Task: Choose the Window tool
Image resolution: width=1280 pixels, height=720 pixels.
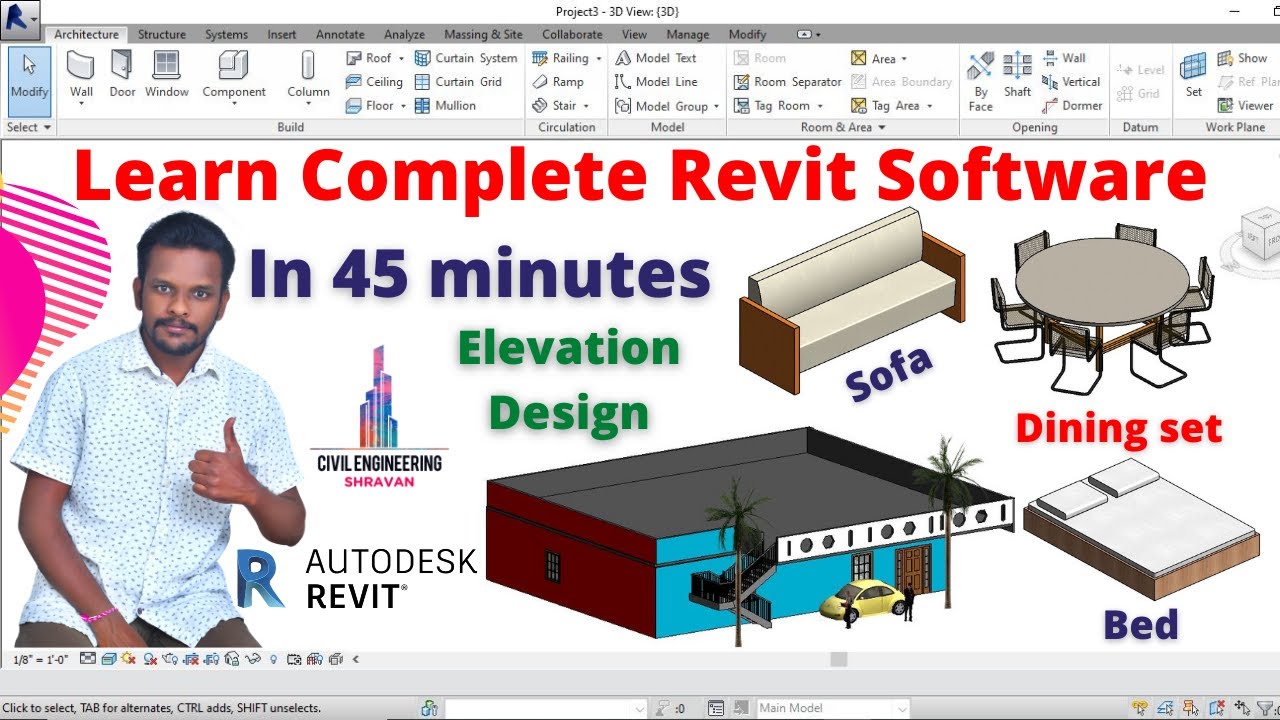Action: point(166,76)
